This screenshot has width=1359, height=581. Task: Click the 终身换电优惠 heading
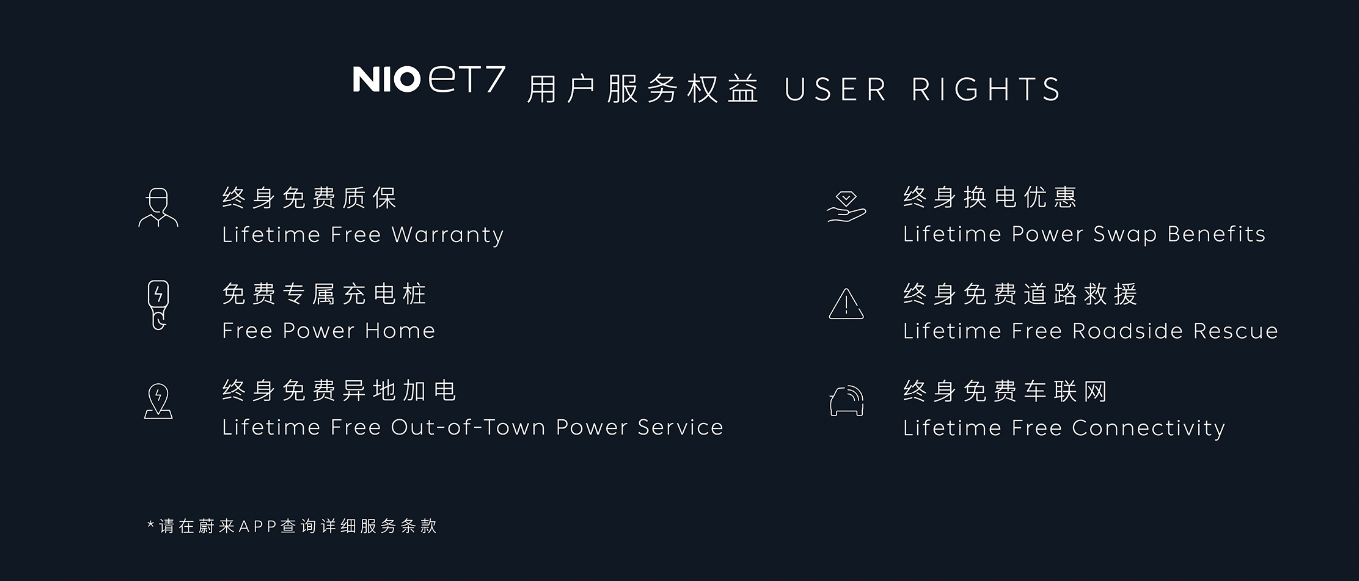pos(990,197)
